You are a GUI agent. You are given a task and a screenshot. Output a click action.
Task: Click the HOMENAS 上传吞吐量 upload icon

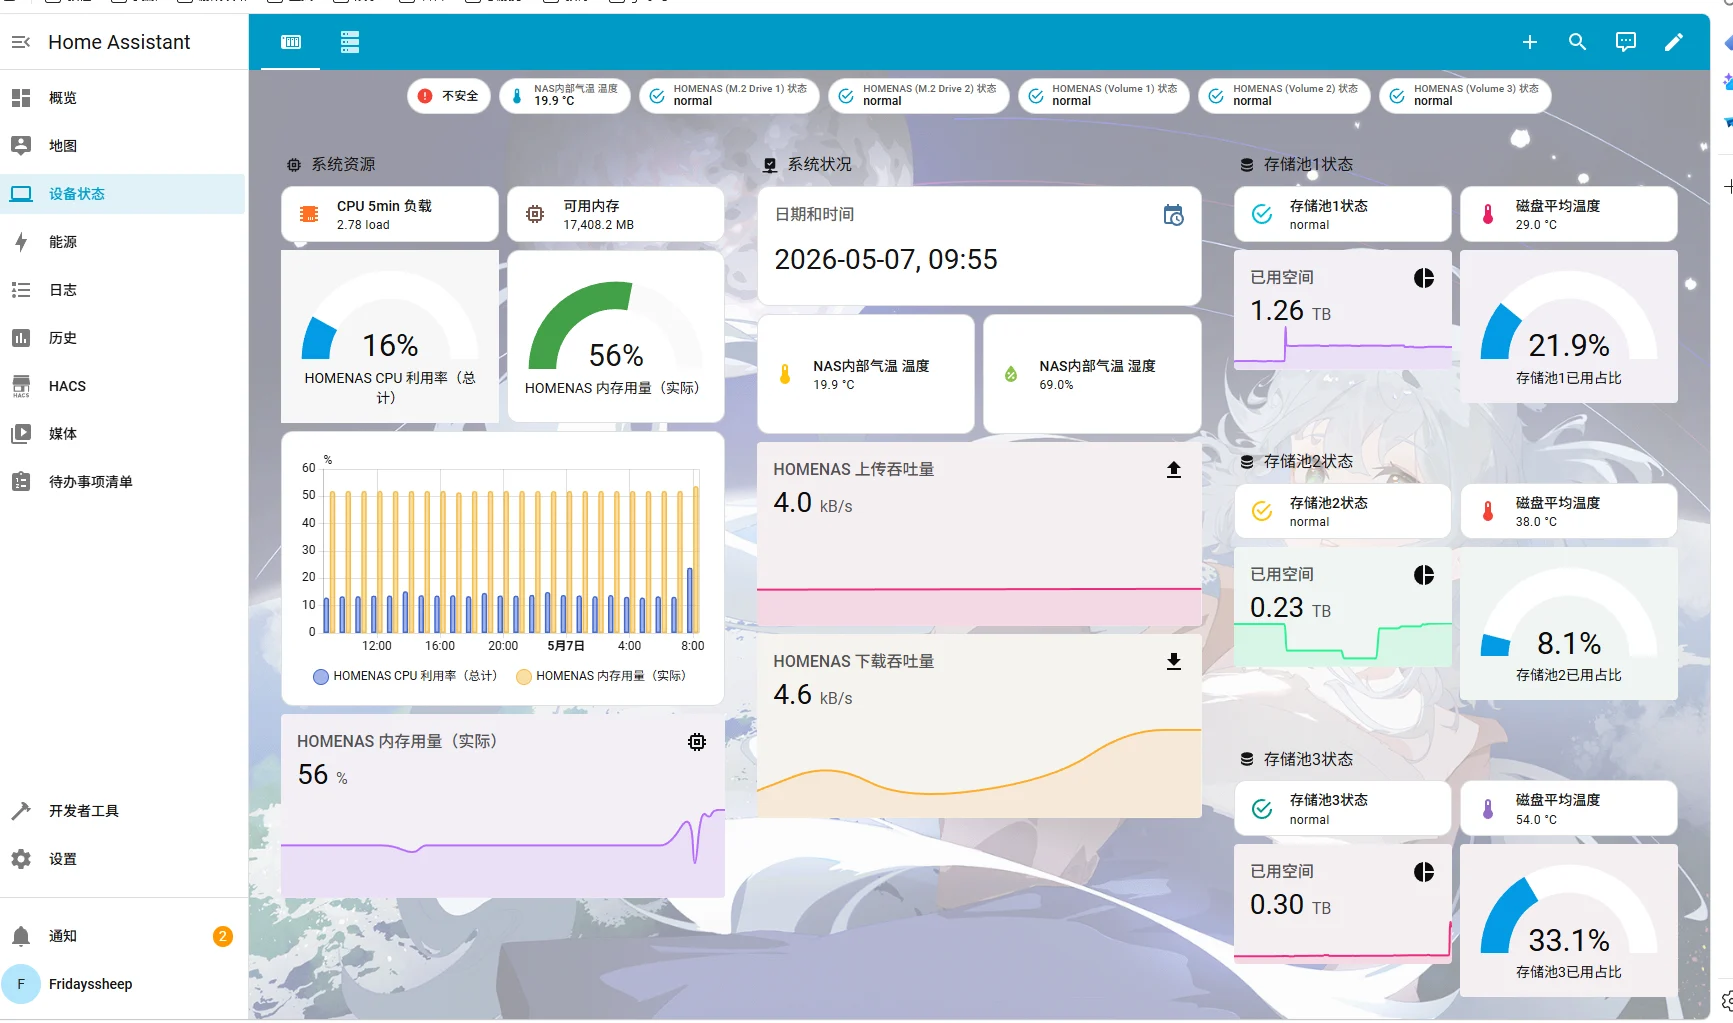pyautogui.click(x=1174, y=470)
